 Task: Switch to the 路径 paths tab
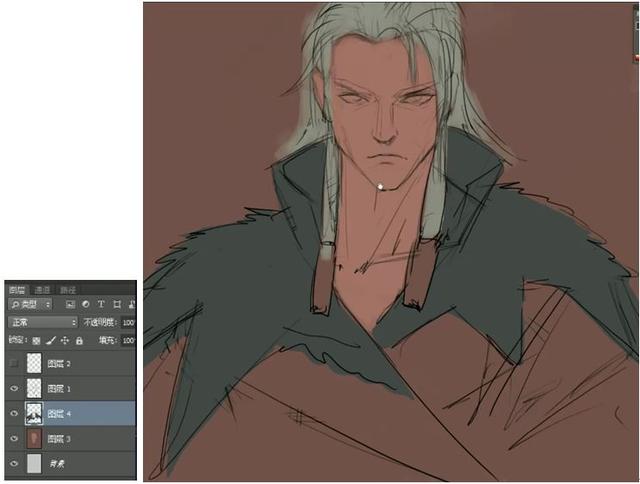click(x=67, y=290)
